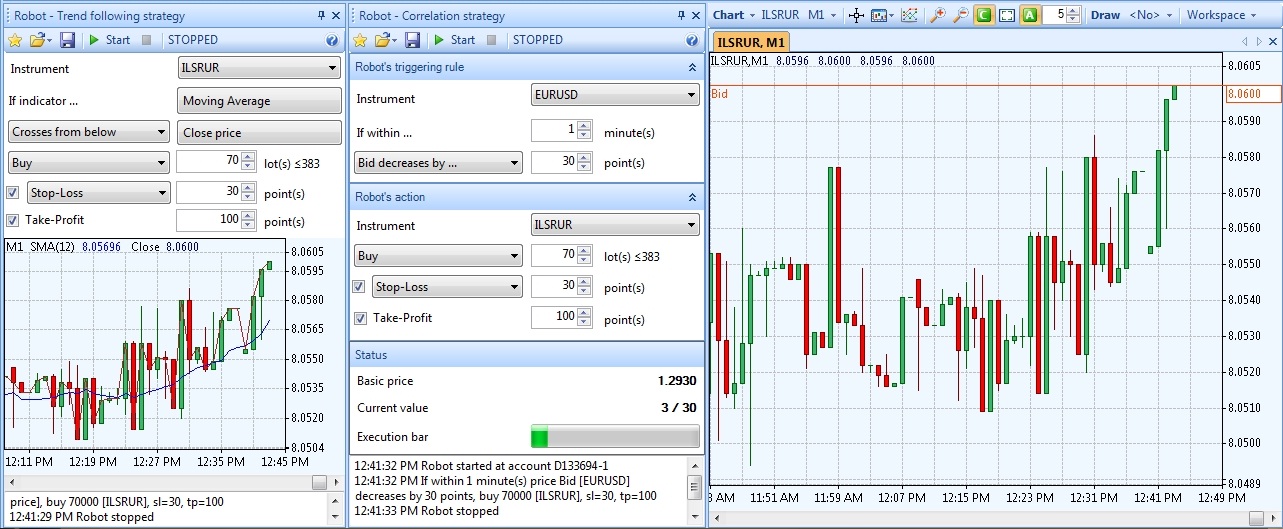Viewport: 1283px width, 529px height.
Task: Zoom out the chart with the minus magnifier
Action: 960,15
